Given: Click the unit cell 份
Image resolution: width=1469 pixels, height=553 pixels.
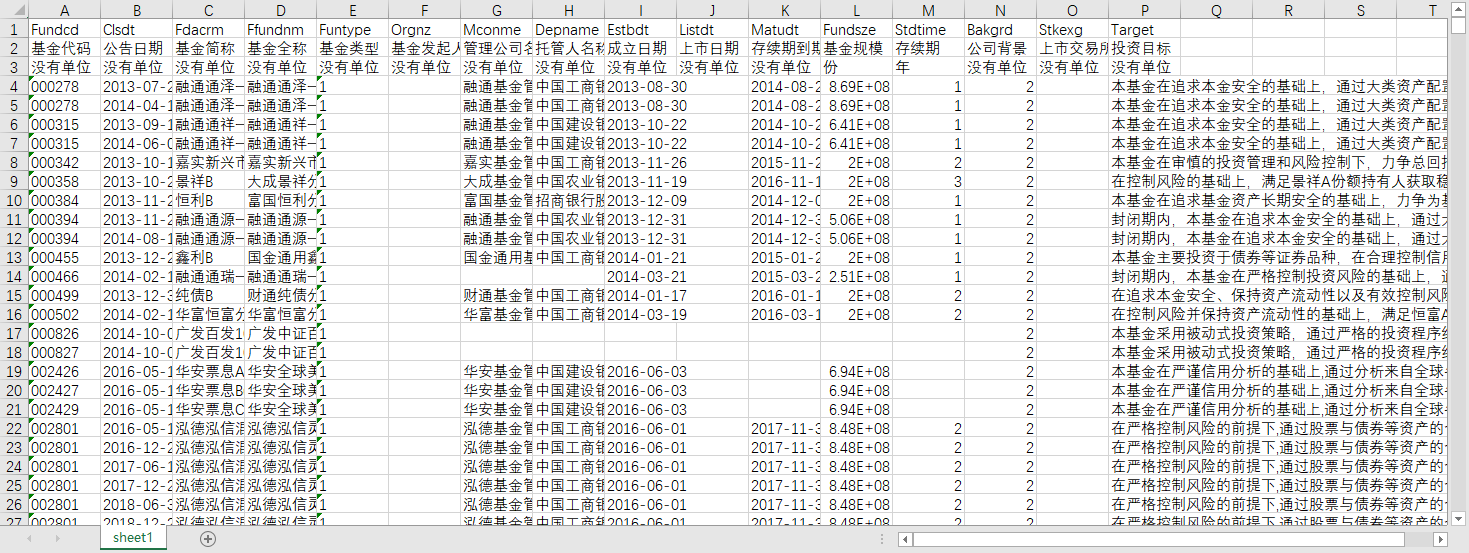Looking at the screenshot, I should 856,67.
